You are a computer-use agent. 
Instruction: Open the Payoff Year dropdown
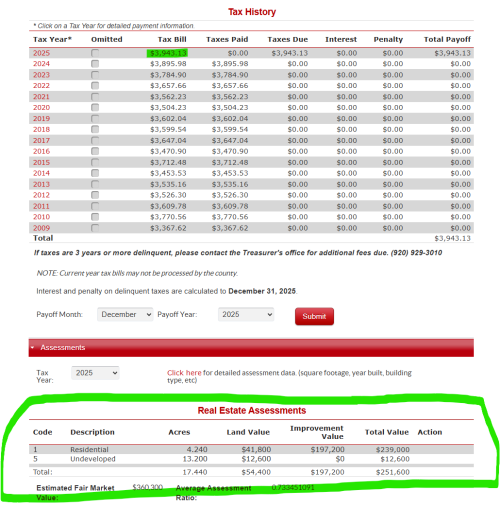pyautogui.click(x=246, y=314)
